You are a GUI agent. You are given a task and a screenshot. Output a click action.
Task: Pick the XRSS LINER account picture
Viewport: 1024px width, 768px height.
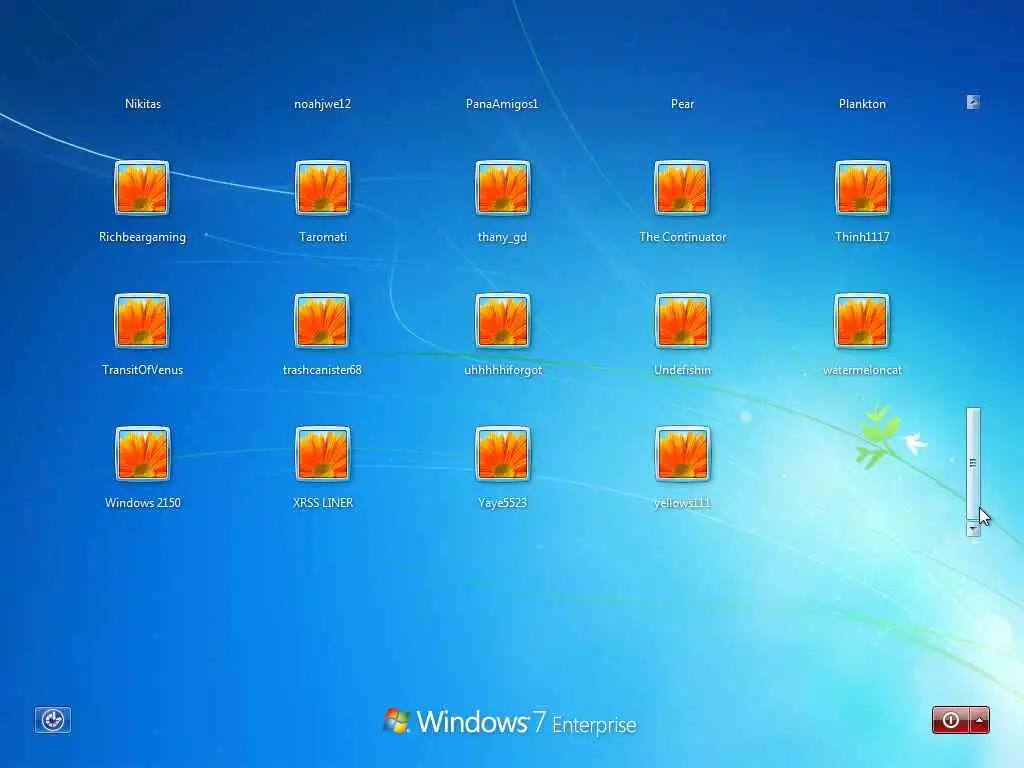[x=323, y=454]
